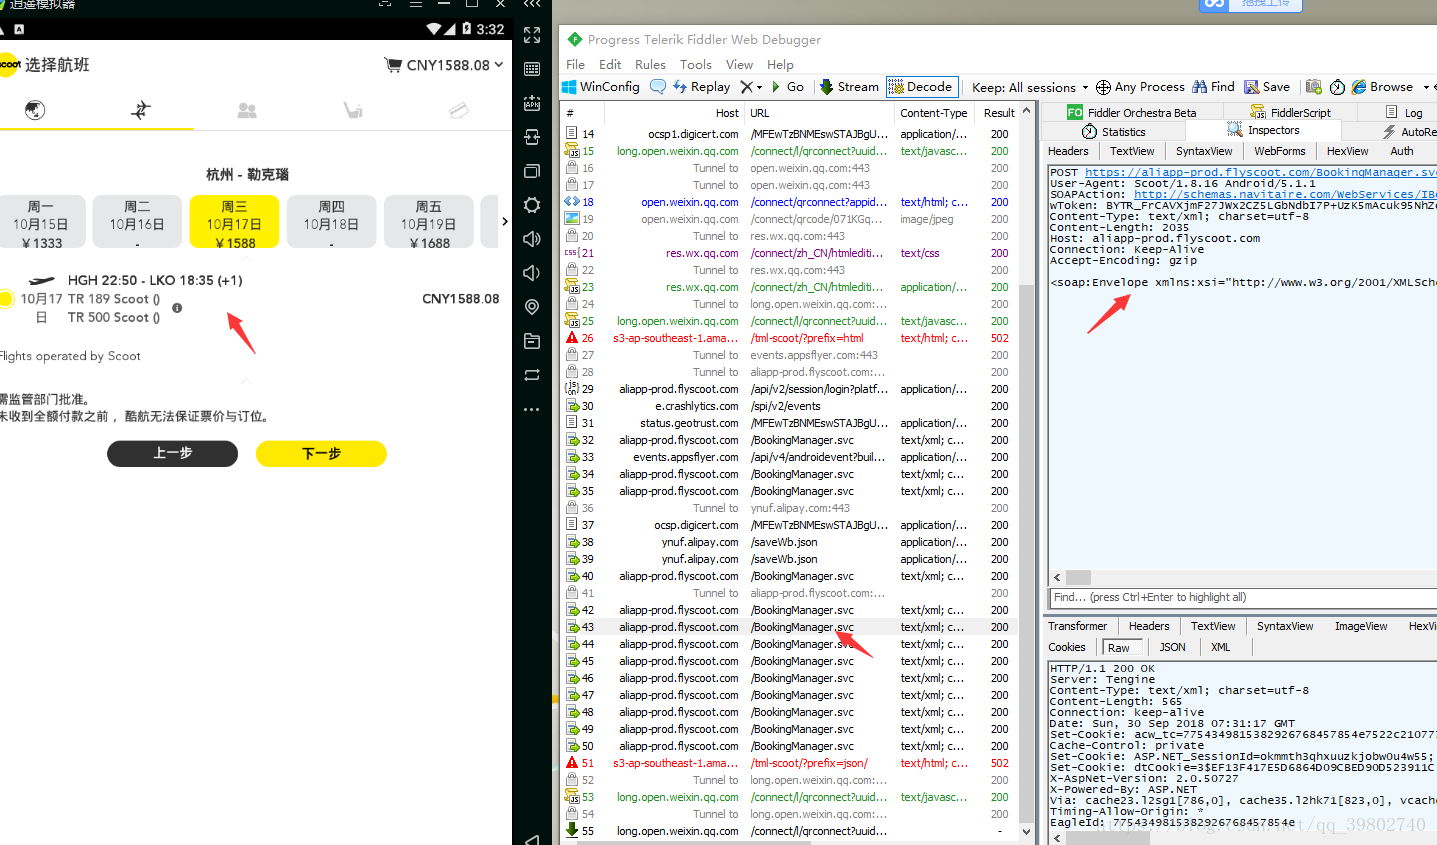Click sessions list scroll up arrow

click(x=1026, y=112)
